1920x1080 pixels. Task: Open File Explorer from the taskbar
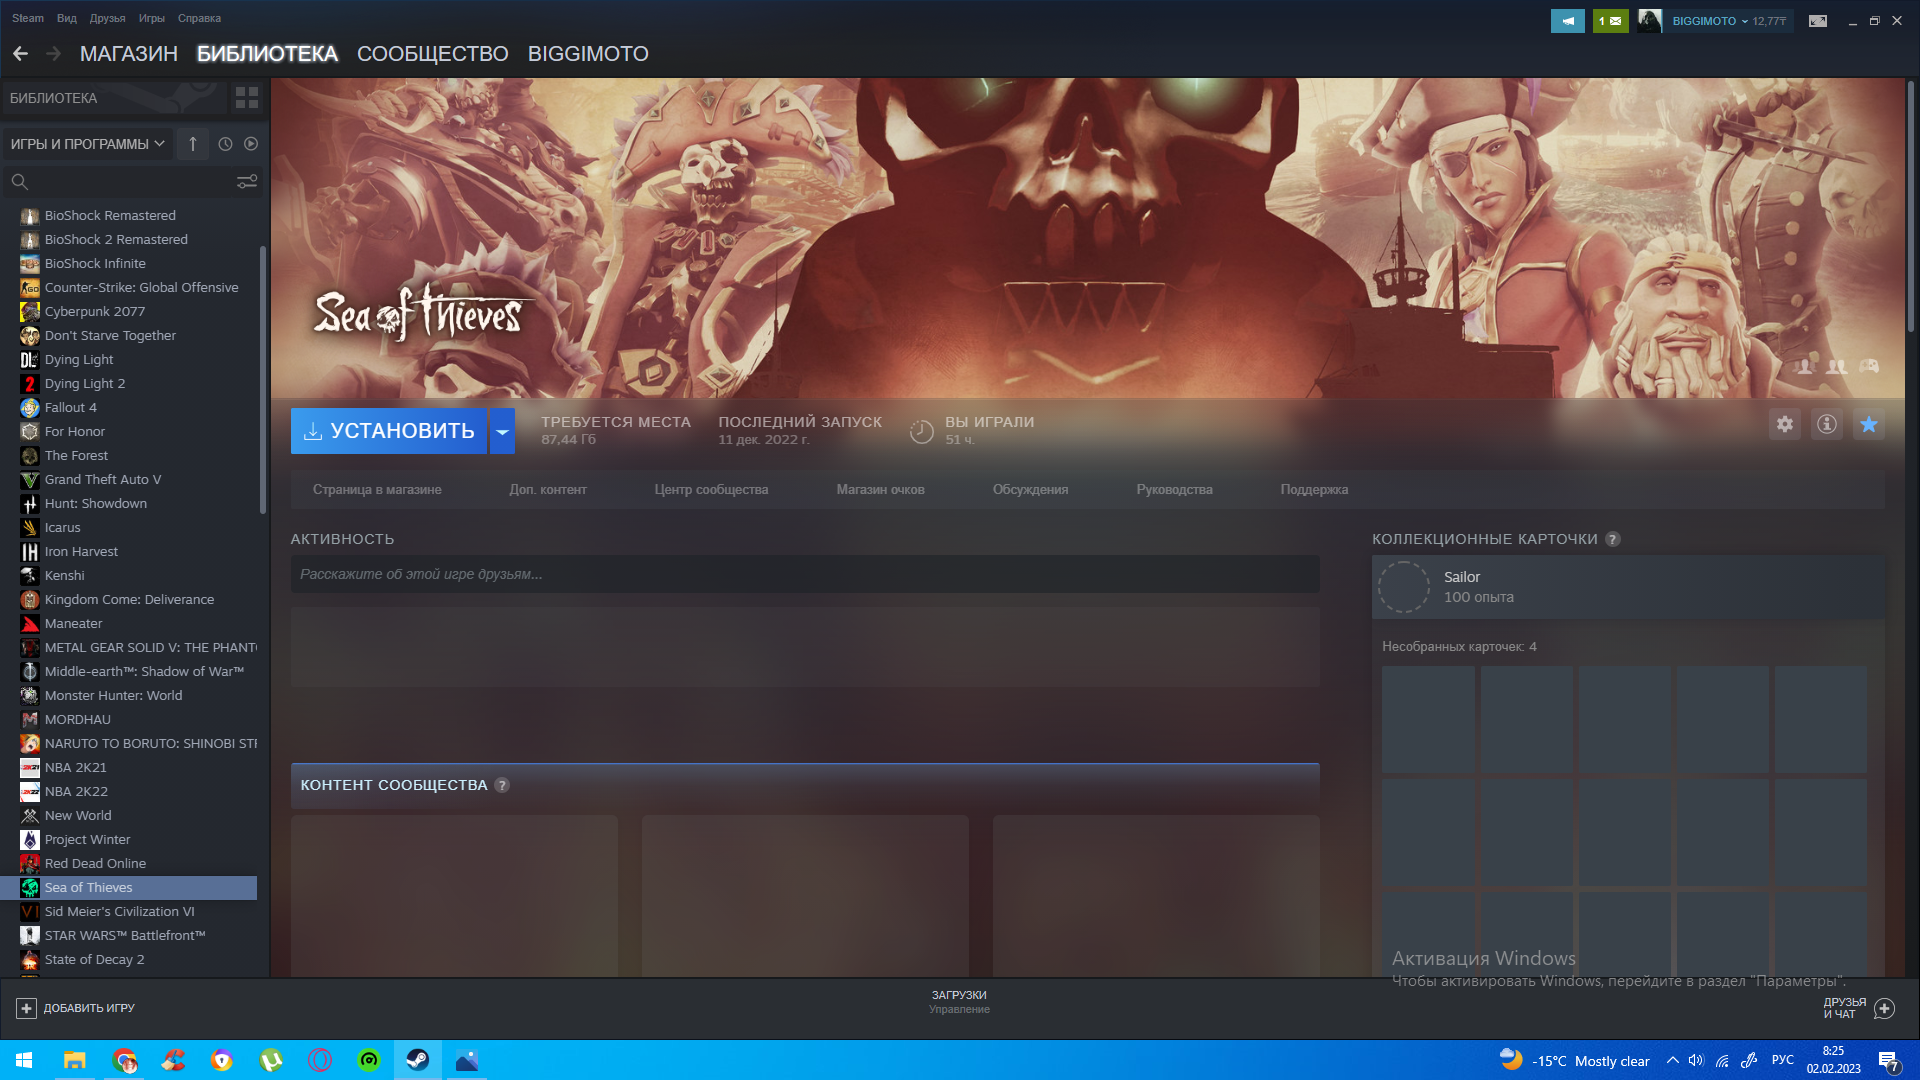75,1060
